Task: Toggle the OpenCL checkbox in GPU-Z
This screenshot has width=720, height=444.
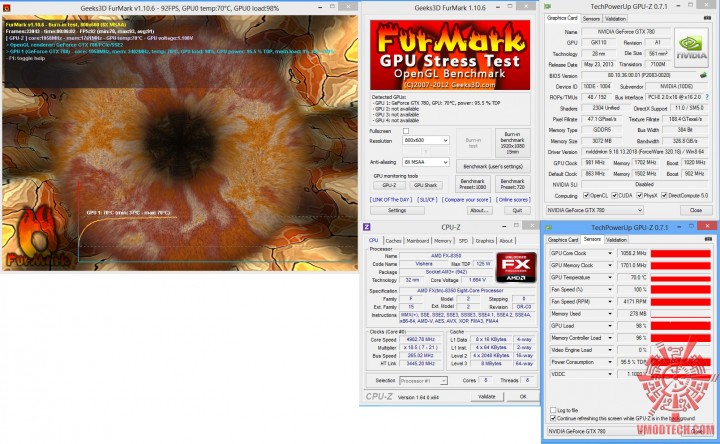Action: coord(586,196)
